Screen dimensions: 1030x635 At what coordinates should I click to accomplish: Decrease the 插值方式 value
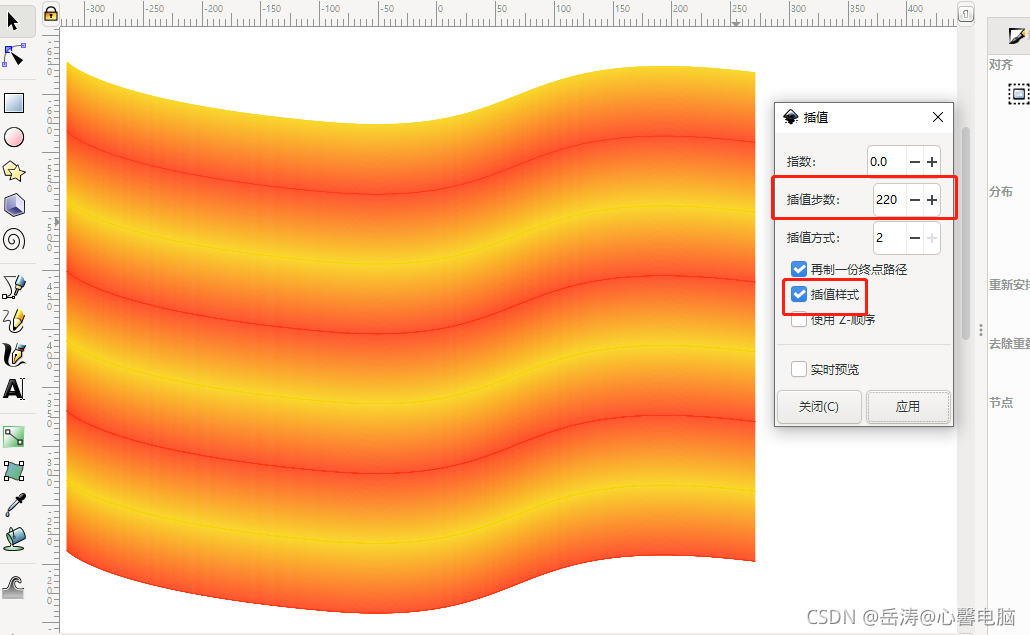pos(914,238)
